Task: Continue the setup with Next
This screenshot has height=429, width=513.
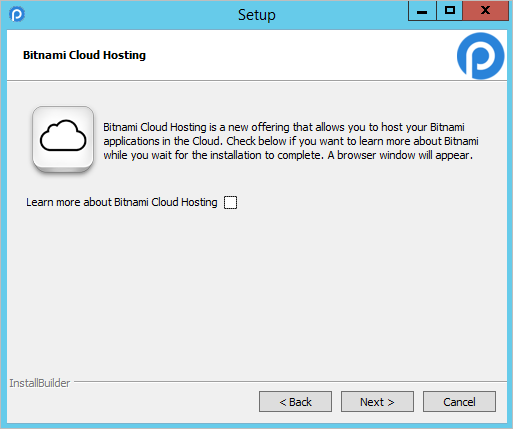Action: [x=377, y=402]
